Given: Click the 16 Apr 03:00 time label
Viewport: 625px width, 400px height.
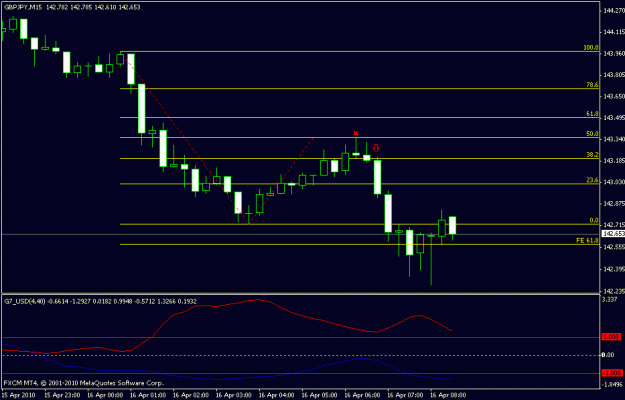Looking at the screenshot, I should click(234, 395).
